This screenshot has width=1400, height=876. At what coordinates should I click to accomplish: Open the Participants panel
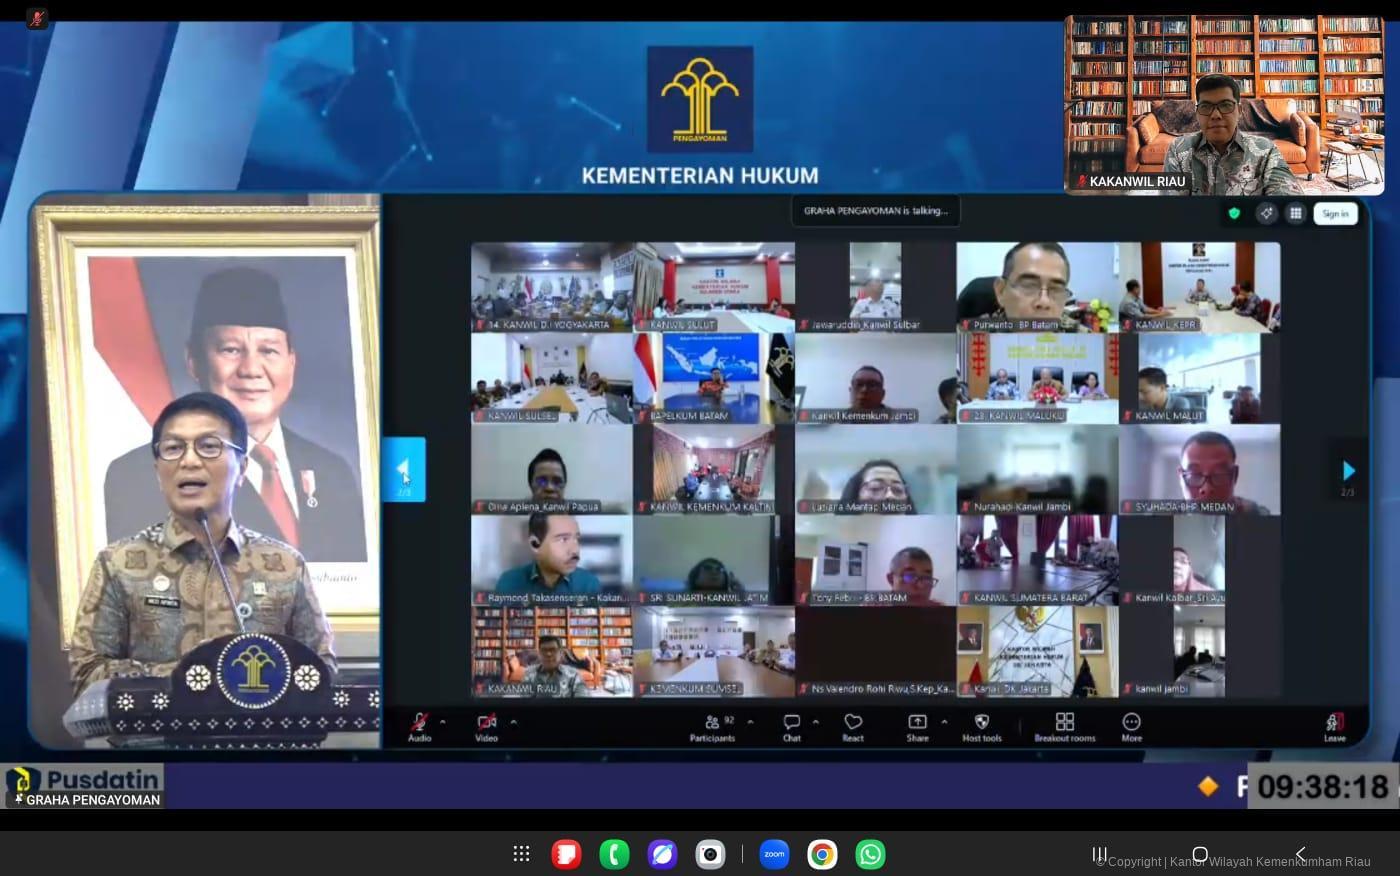tap(711, 726)
